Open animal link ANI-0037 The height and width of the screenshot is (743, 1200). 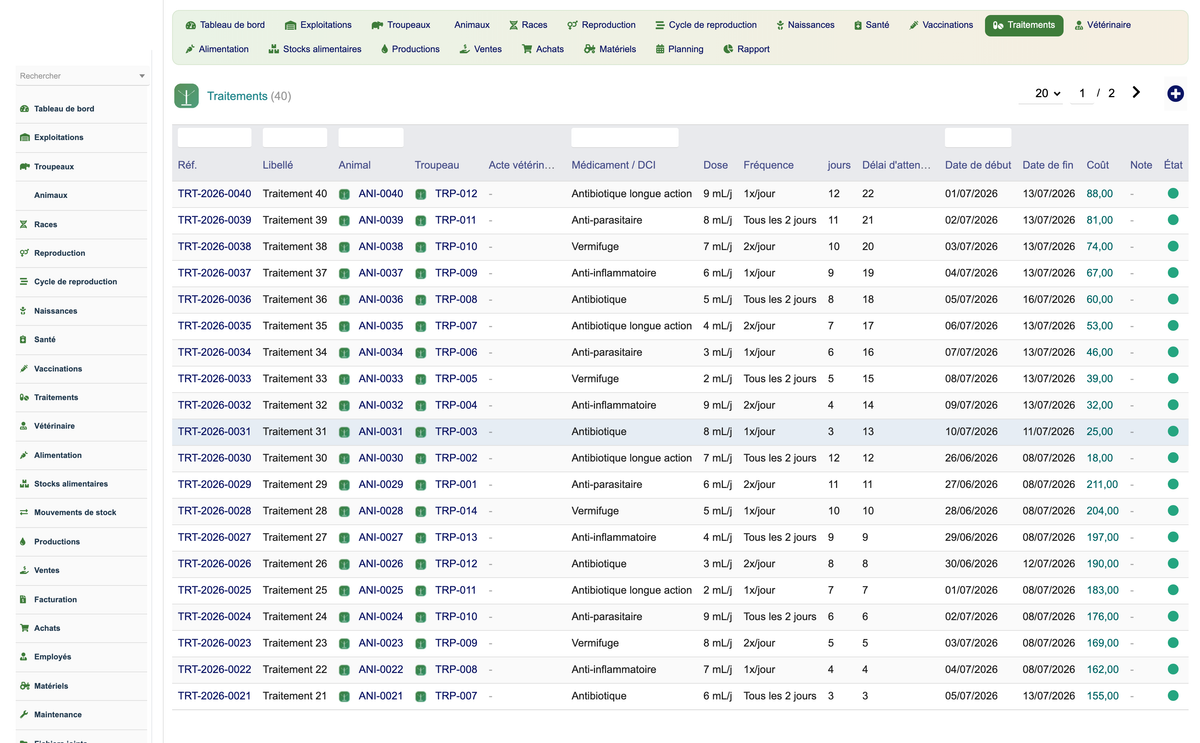(381, 273)
